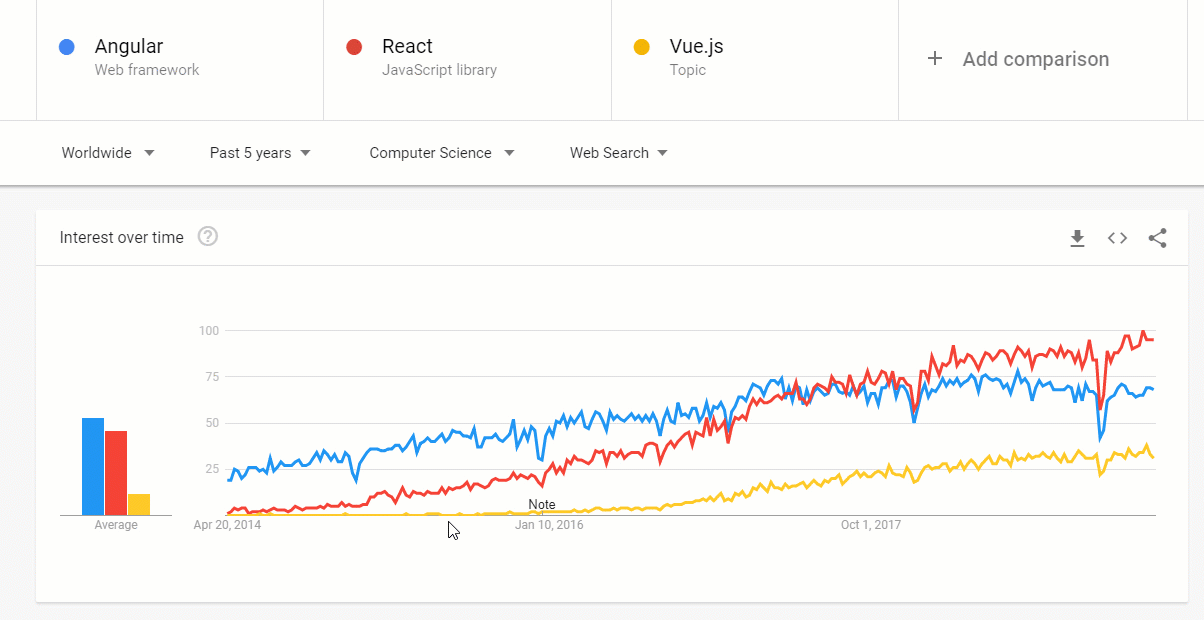Open the Computer Science category dropdown

(442, 153)
